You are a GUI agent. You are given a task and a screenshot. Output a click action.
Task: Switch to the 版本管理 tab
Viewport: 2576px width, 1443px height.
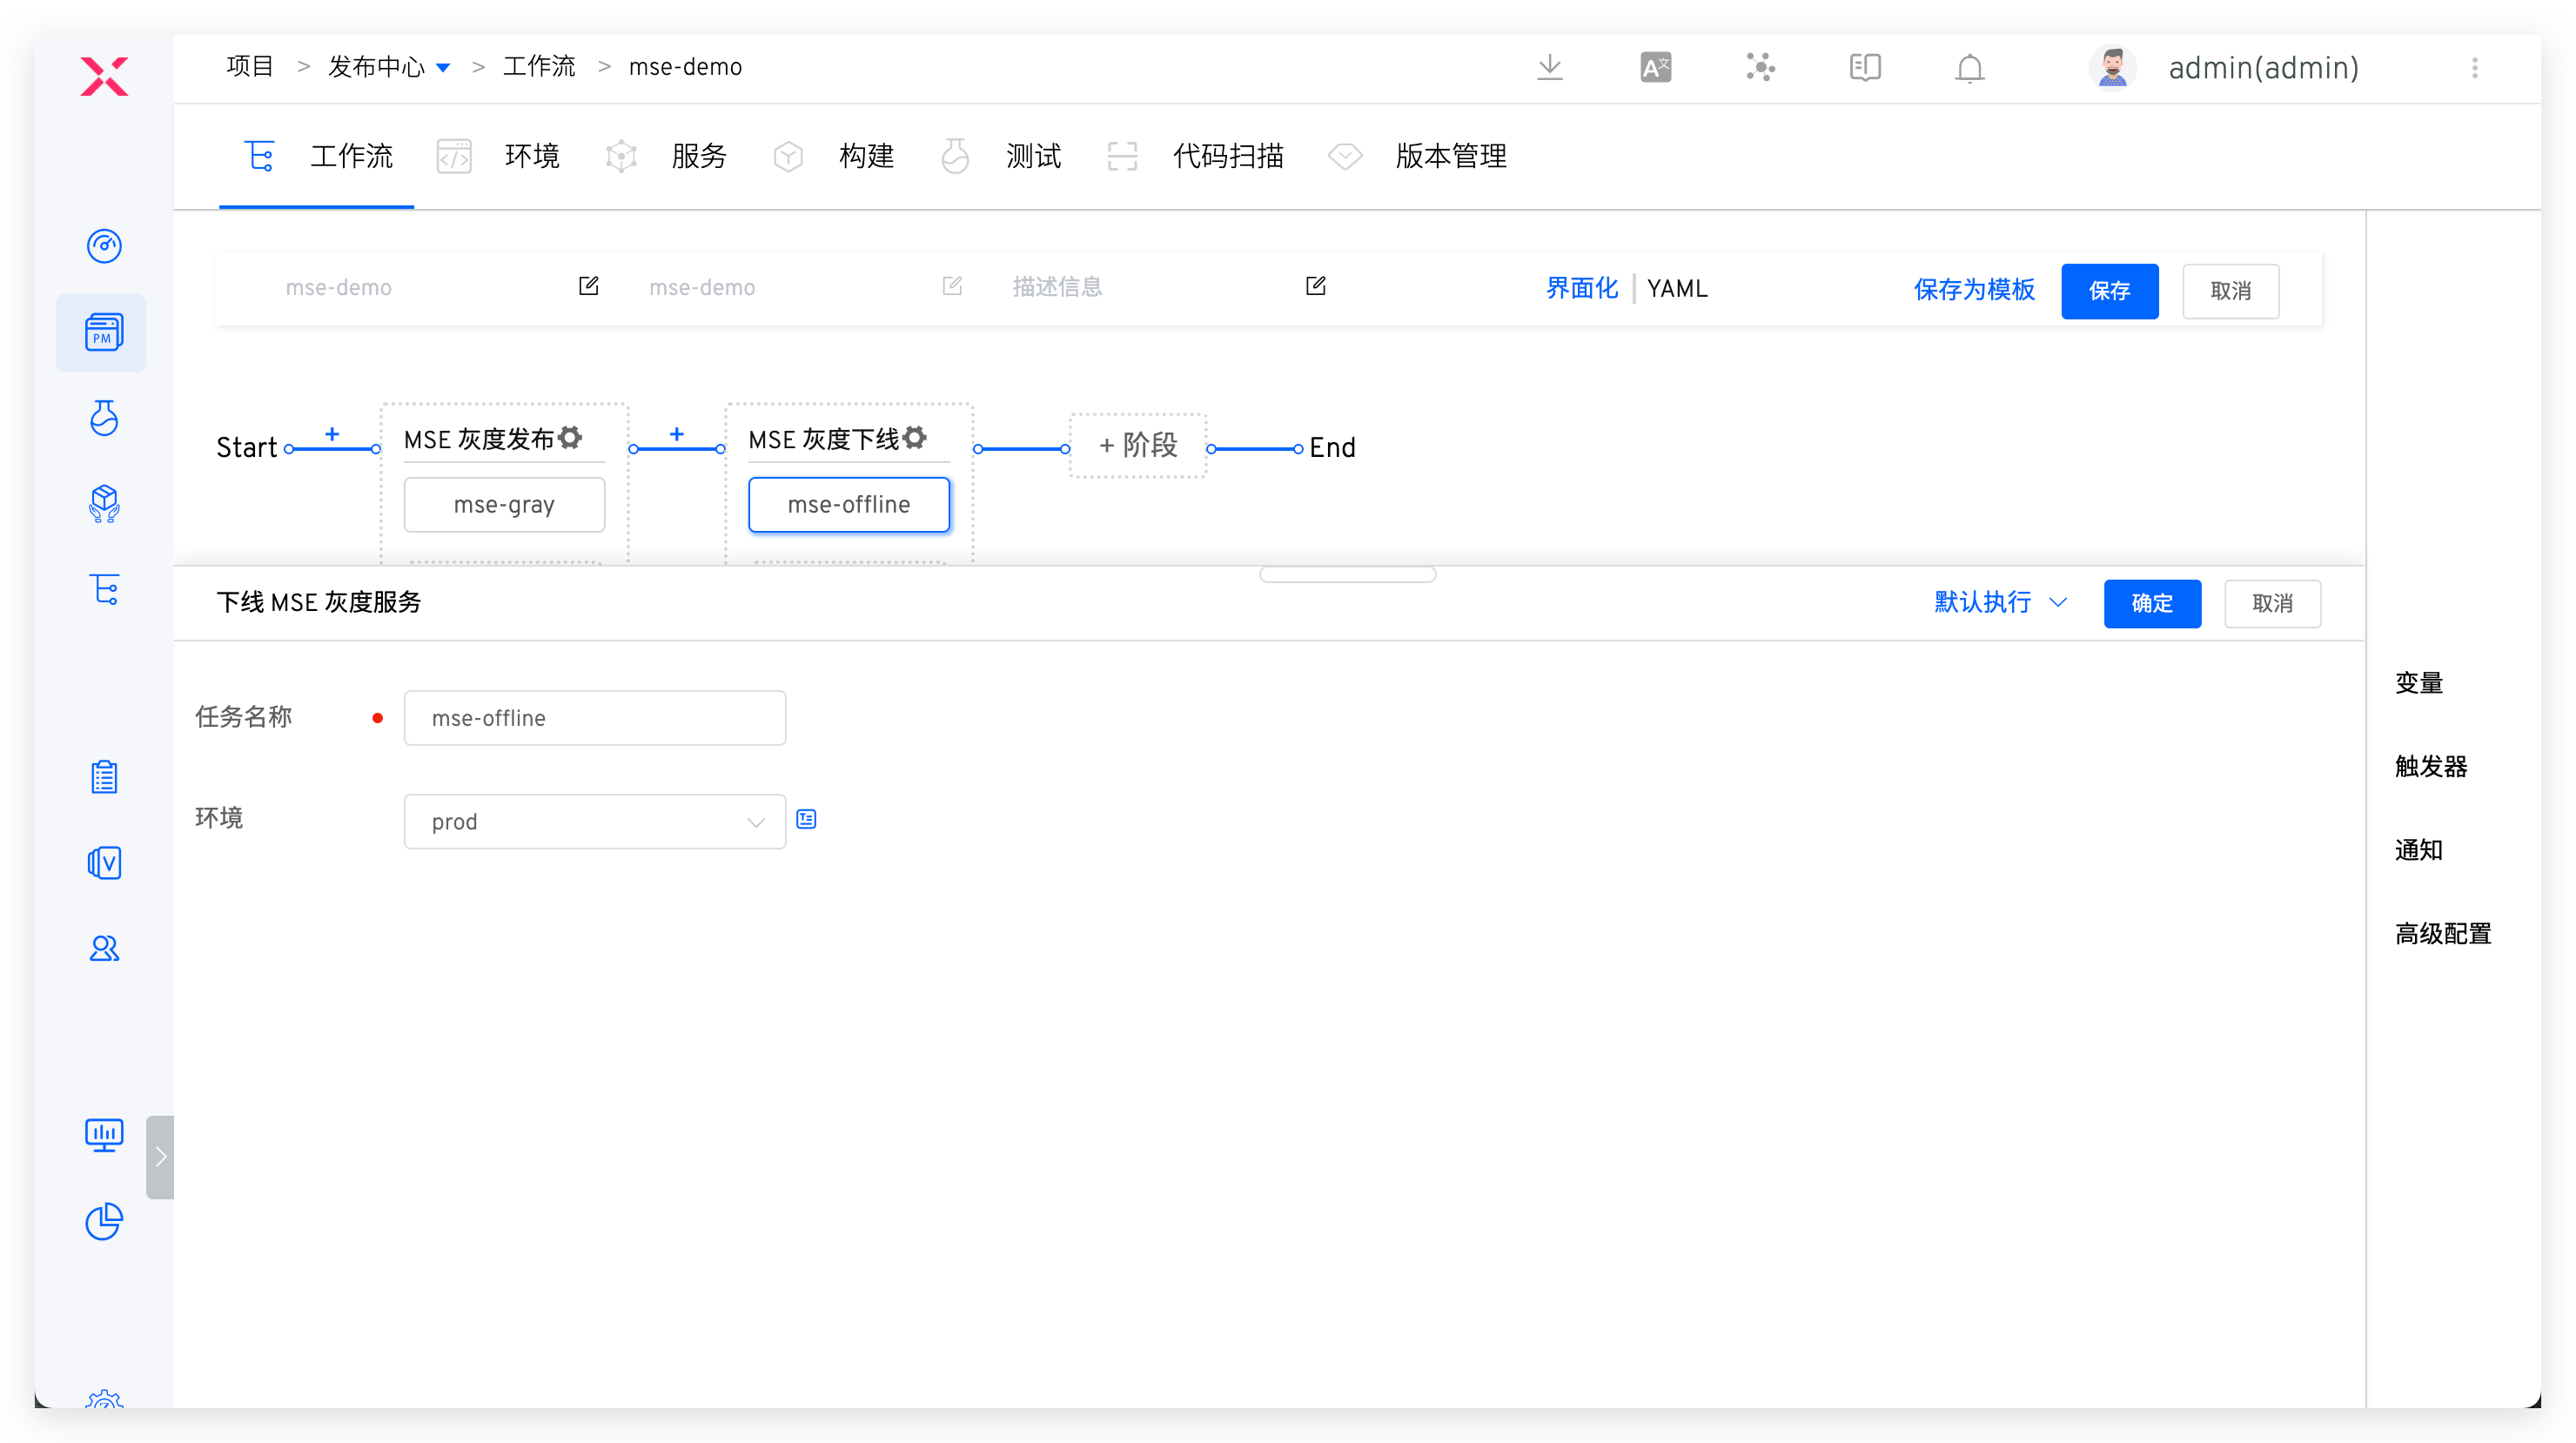pyautogui.click(x=1450, y=157)
